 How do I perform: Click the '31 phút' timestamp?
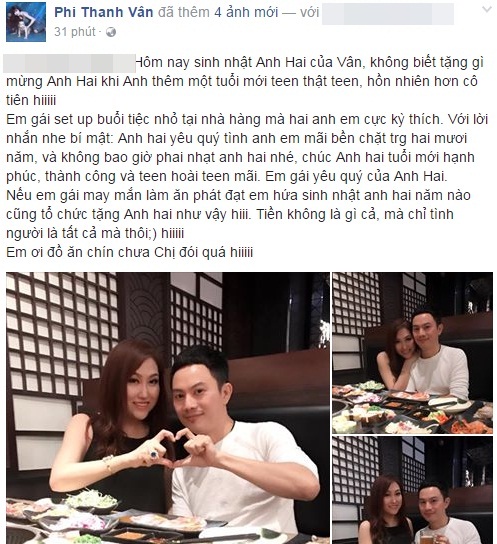[75, 32]
